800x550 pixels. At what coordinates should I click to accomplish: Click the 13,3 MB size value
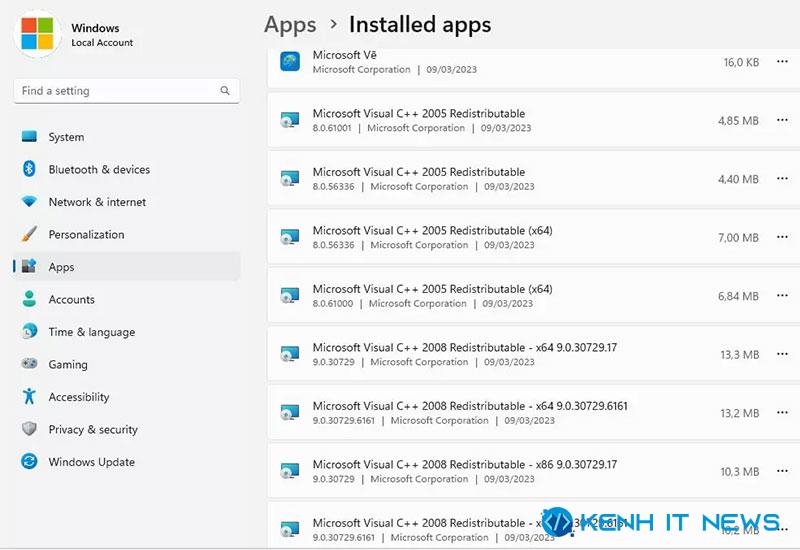click(740, 355)
